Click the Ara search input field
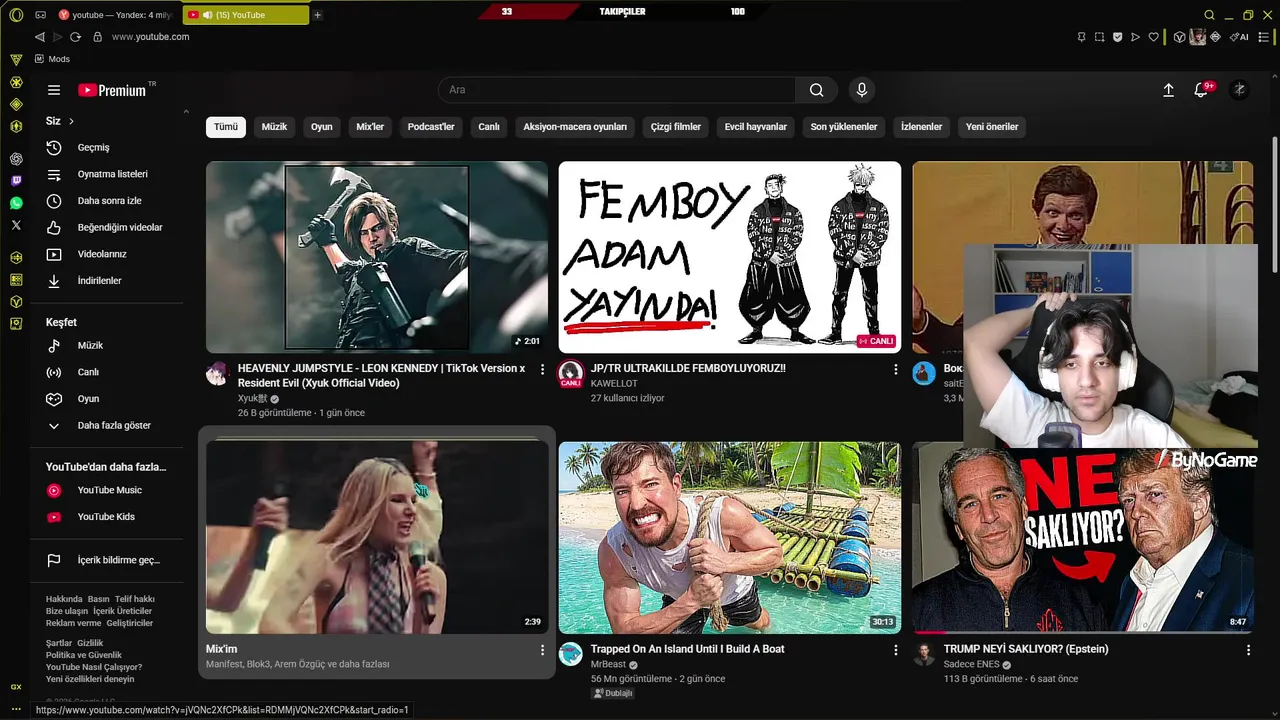1280x720 pixels. [x=617, y=90]
